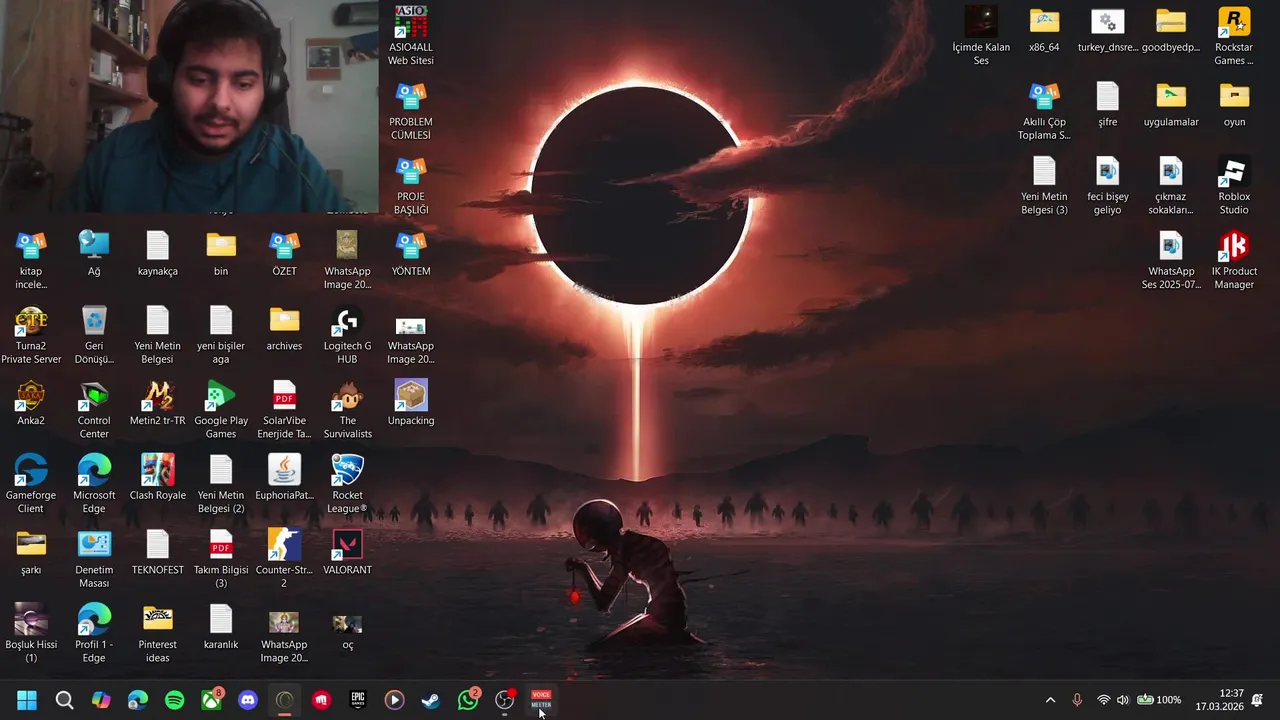Open Boşluk Hissi (1) file
This screenshot has width=1280, height=720.
point(31,634)
